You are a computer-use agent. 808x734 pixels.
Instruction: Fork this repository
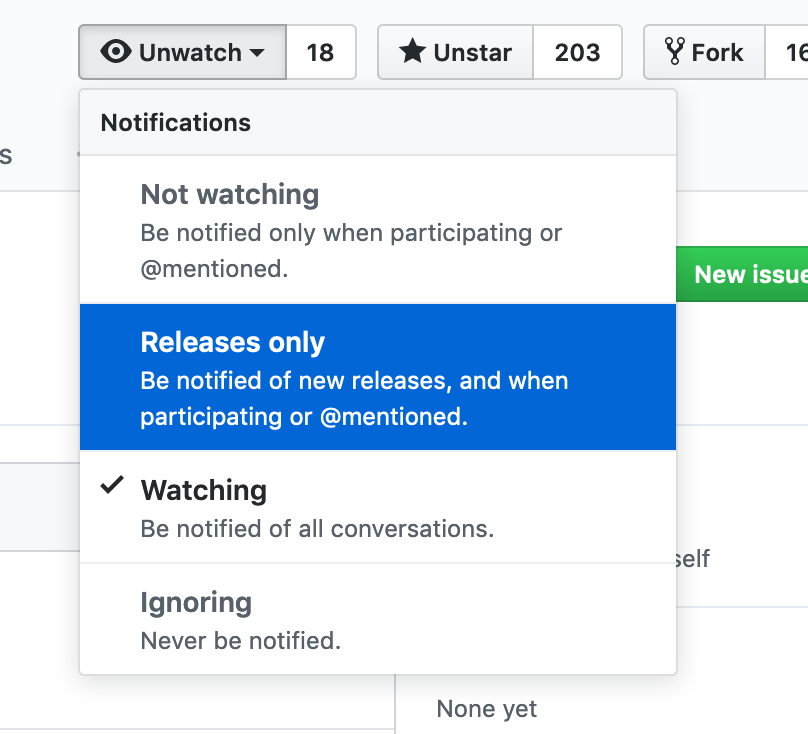[704, 52]
